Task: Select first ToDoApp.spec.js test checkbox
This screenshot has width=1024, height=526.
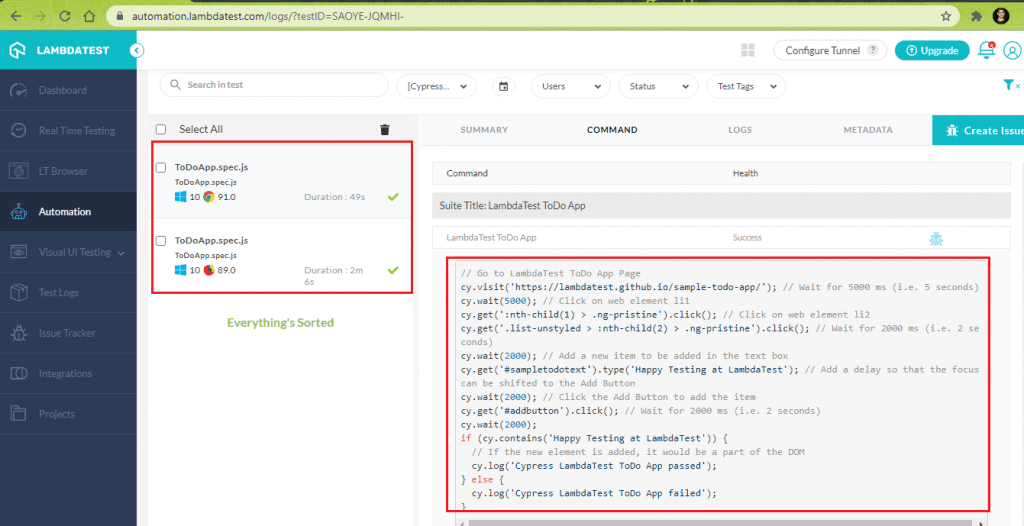Action: (x=161, y=167)
